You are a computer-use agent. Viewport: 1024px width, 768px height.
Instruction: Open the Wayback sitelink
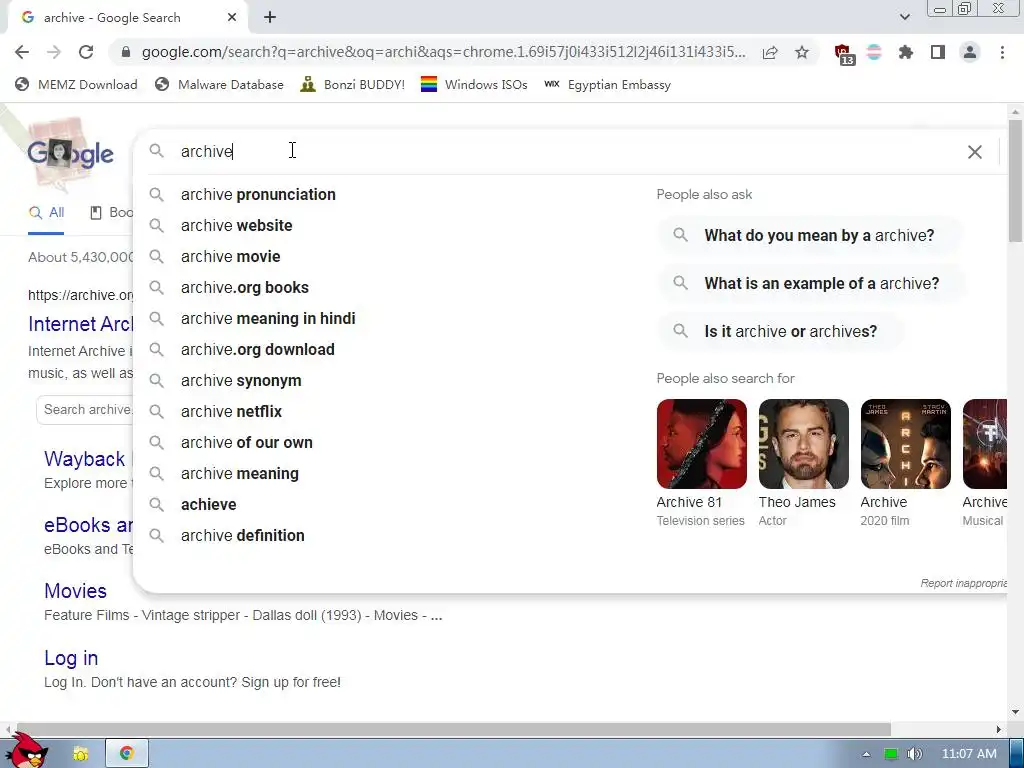coord(84,459)
